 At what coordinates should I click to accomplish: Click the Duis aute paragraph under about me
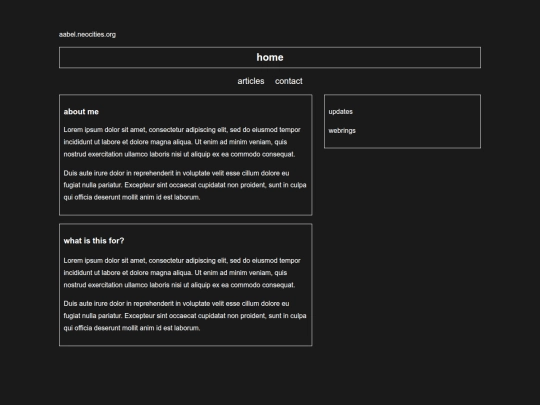(185, 185)
